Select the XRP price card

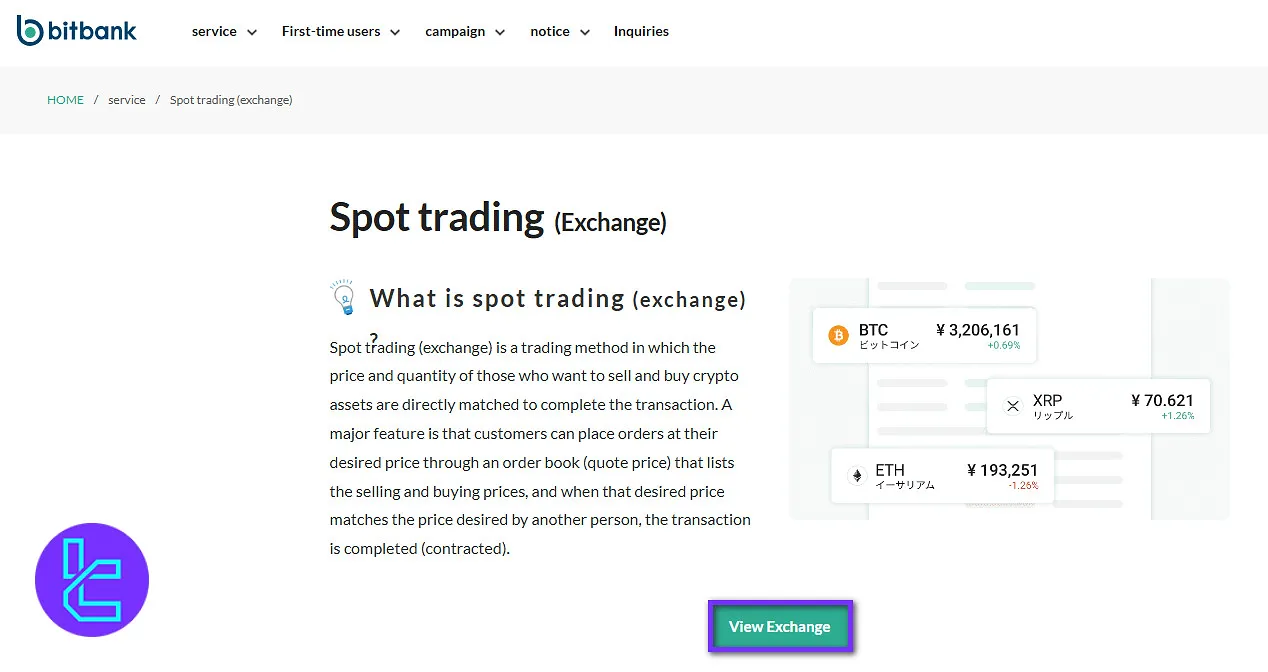click(x=1098, y=406)
